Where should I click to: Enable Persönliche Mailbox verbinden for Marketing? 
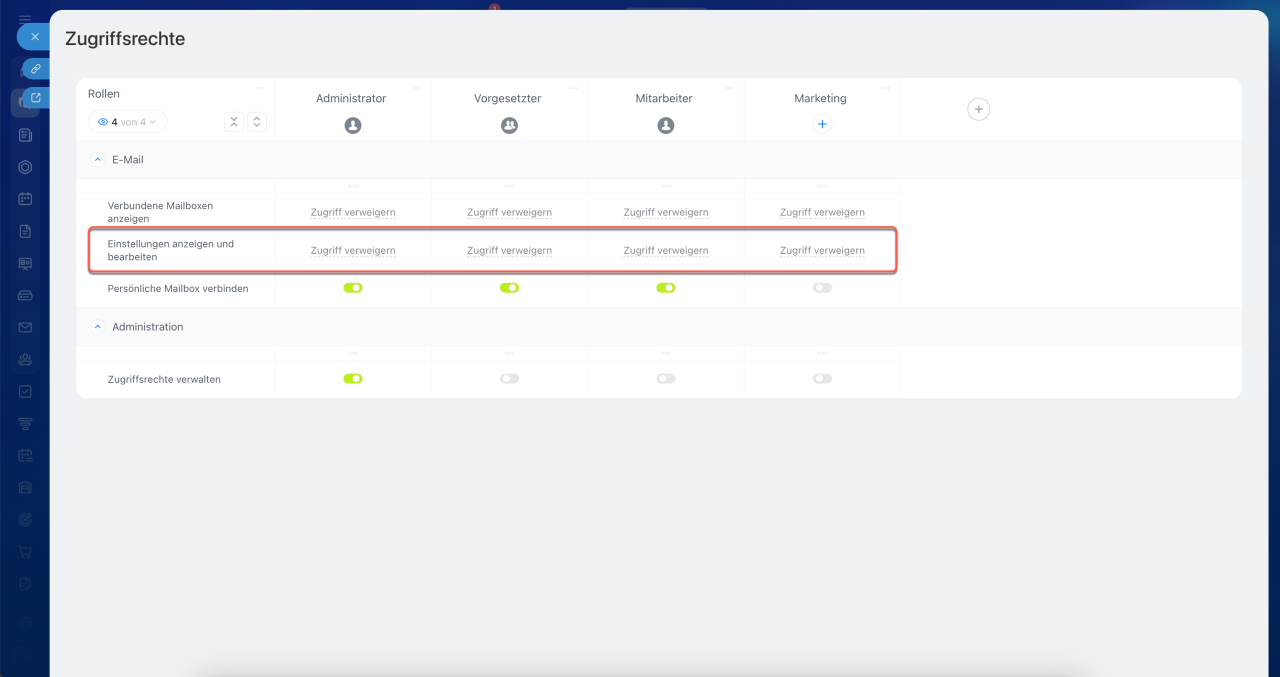click(822, 288)
